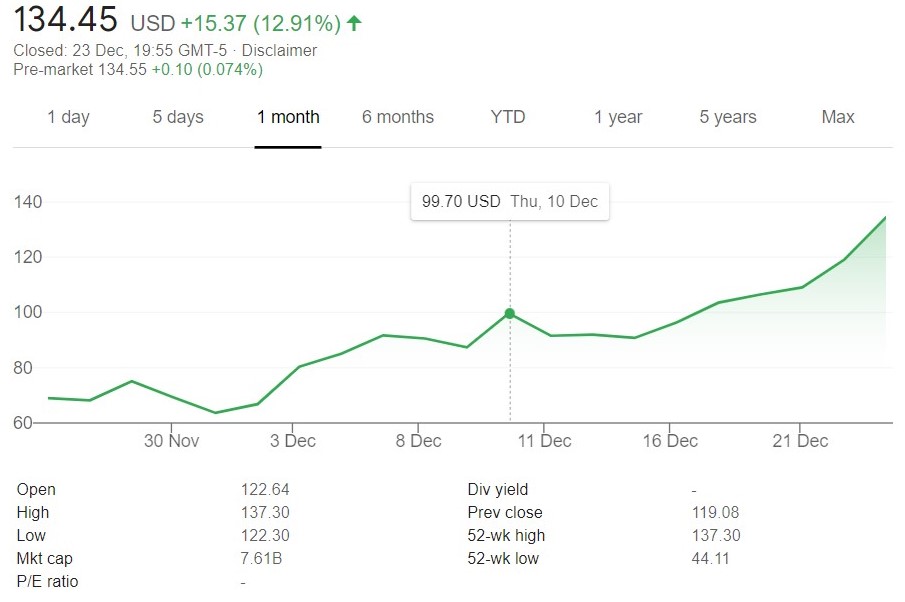The height and width of the screenshot is (602, 905).
Task: Click the 7.61B market cap value
Action: pos(262,558)
